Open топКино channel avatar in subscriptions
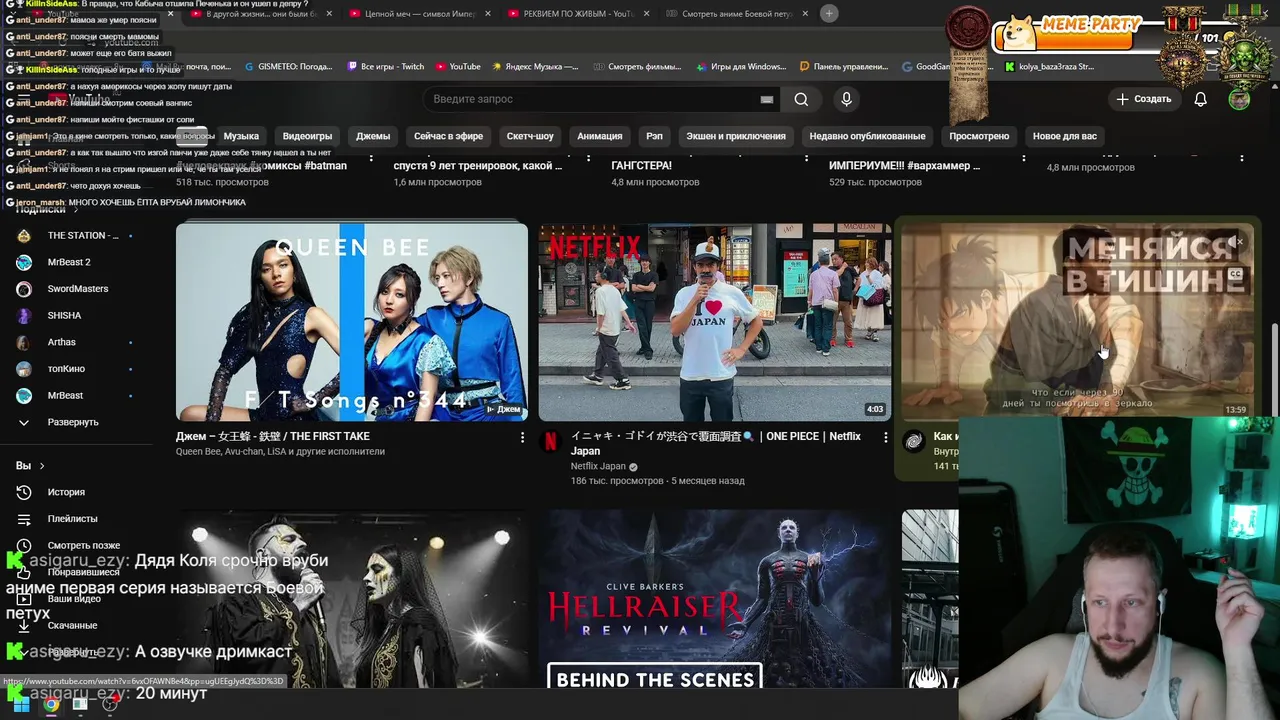 (x=24, y=369)
